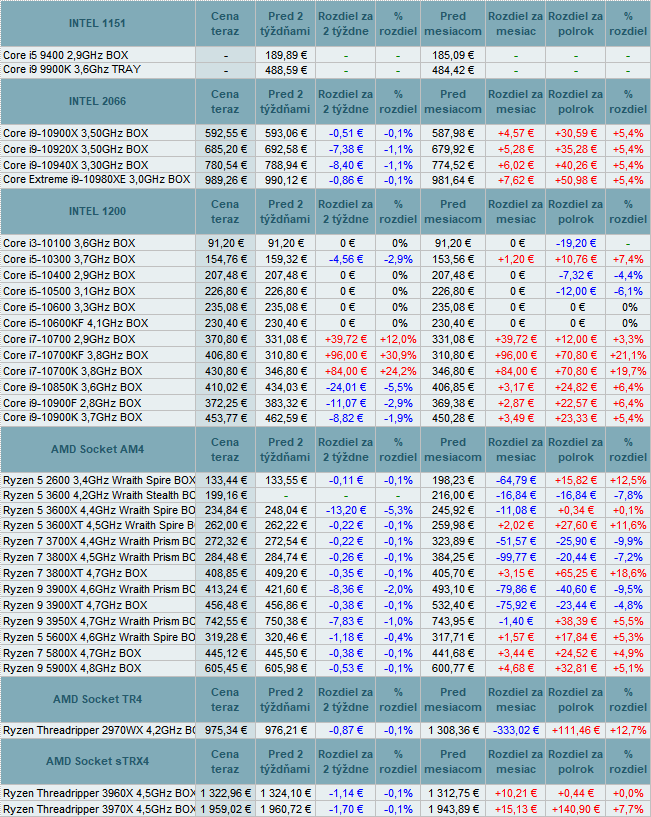This screenshot has width=651, height=817.
Task: Select the AMD Socket TR4 header
Action: coord(97,699)
